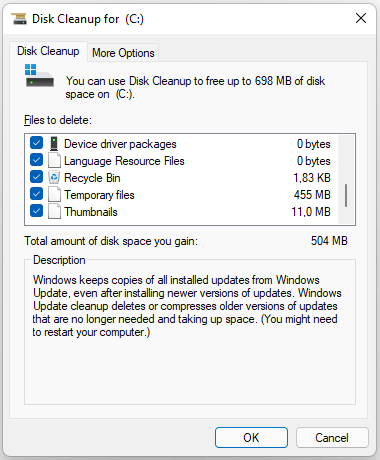
Task: Confirm cleanup with the OK button
Action: click(251, 437)
